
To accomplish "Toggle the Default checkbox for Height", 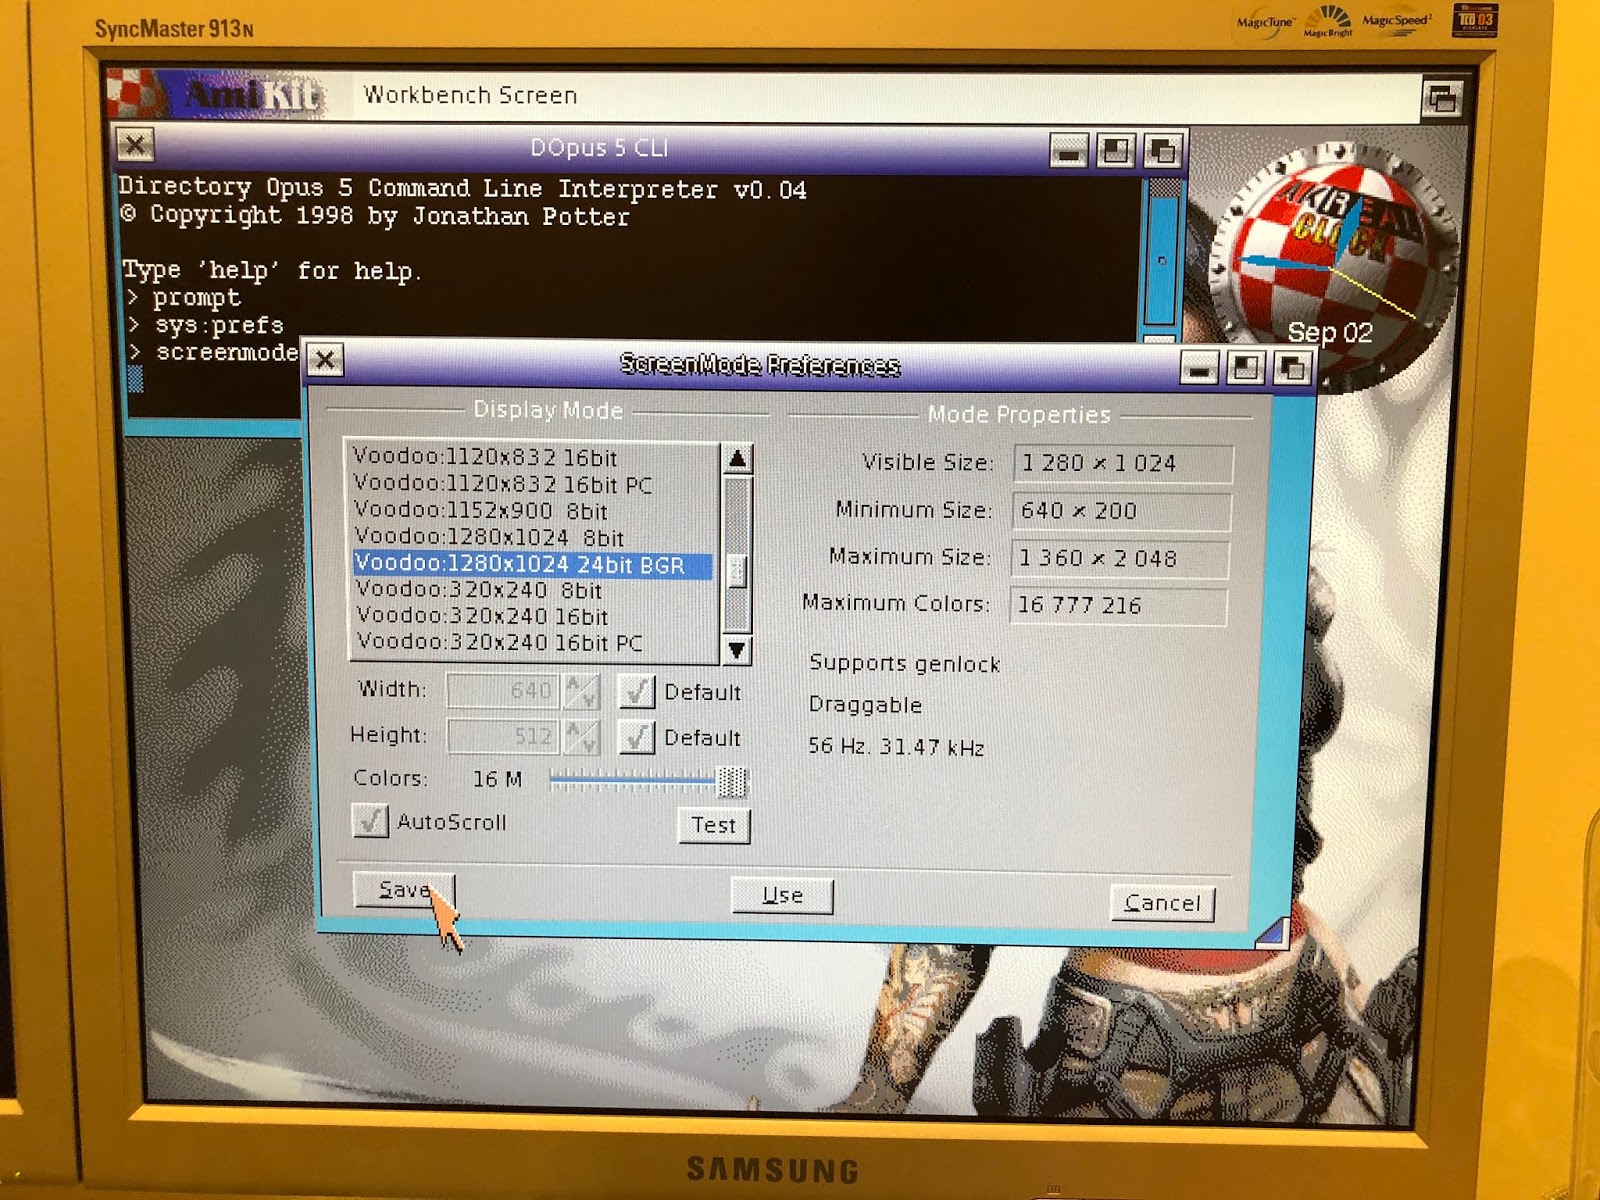I will point(636,738).
